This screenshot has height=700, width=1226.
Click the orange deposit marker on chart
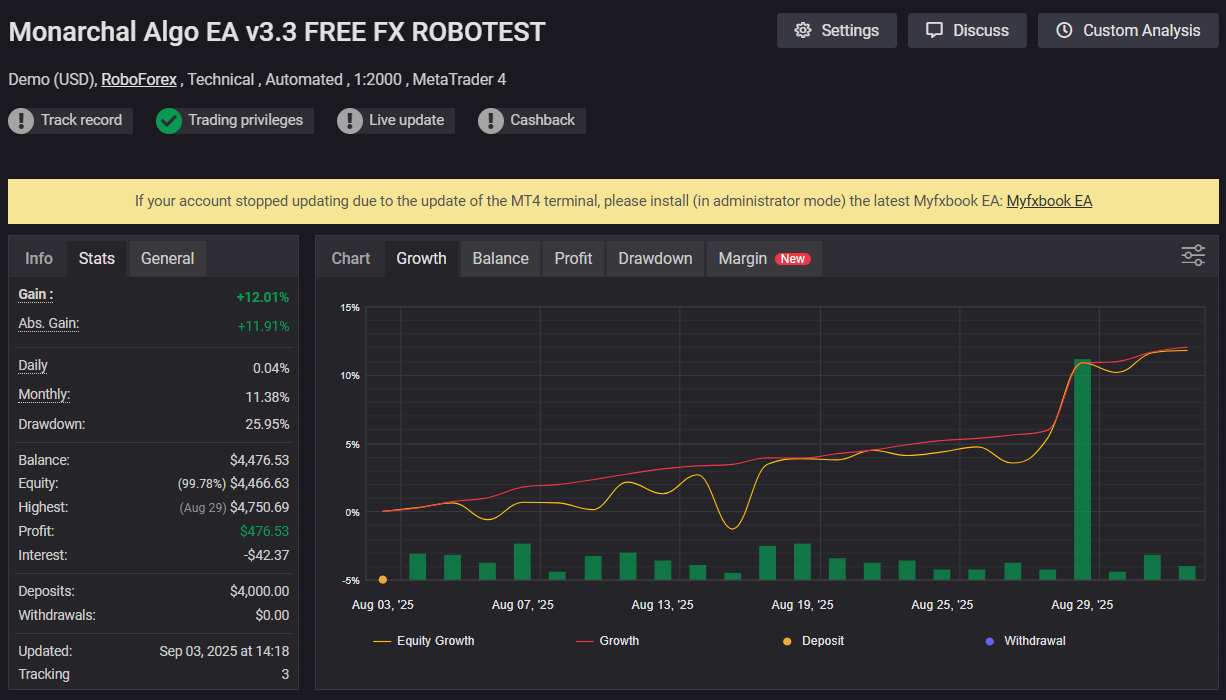(383, 579)
